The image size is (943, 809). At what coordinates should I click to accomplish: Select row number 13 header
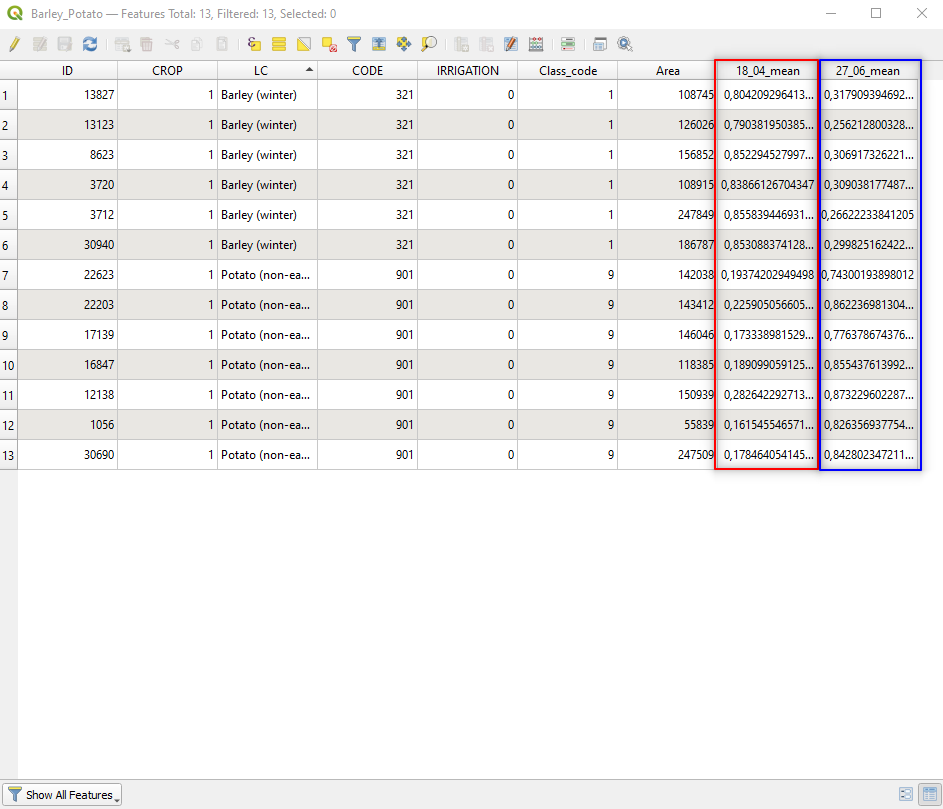pos(8,455)
